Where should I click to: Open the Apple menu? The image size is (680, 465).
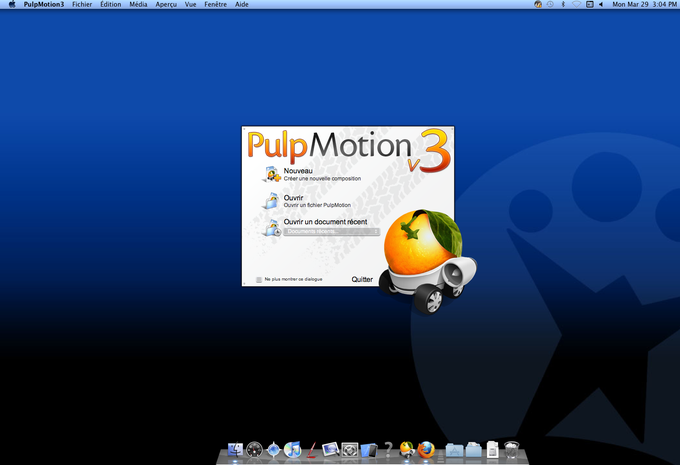tap(12, 4)
